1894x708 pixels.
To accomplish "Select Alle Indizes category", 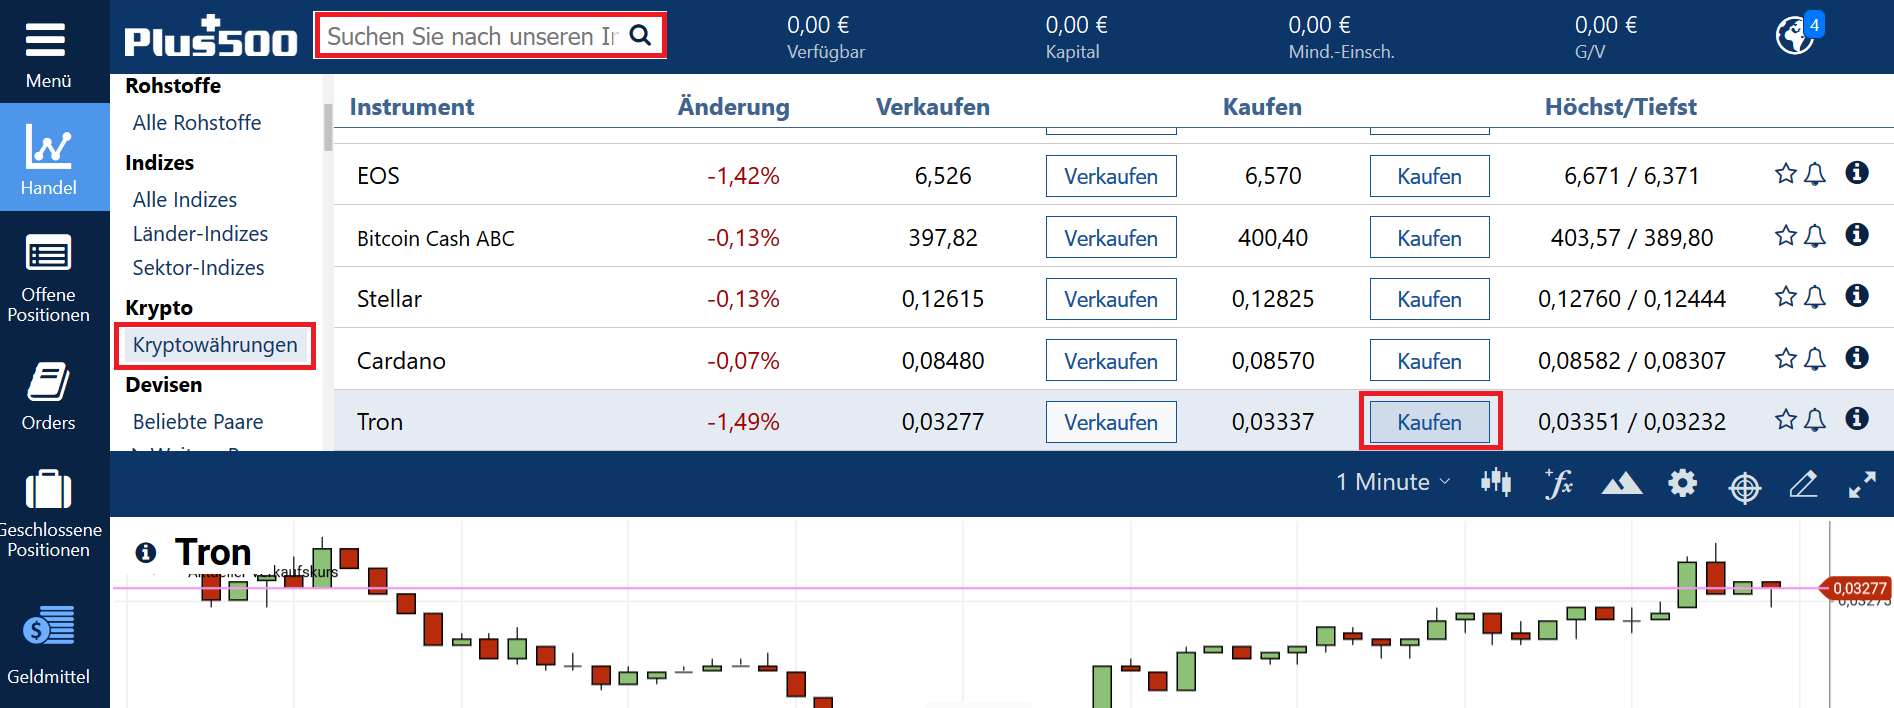I will pos(185,199).
